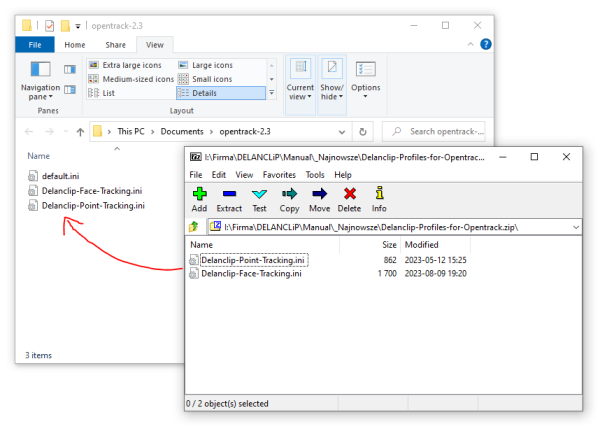Go up one folder level in 7-Zip

coord(195,227)
